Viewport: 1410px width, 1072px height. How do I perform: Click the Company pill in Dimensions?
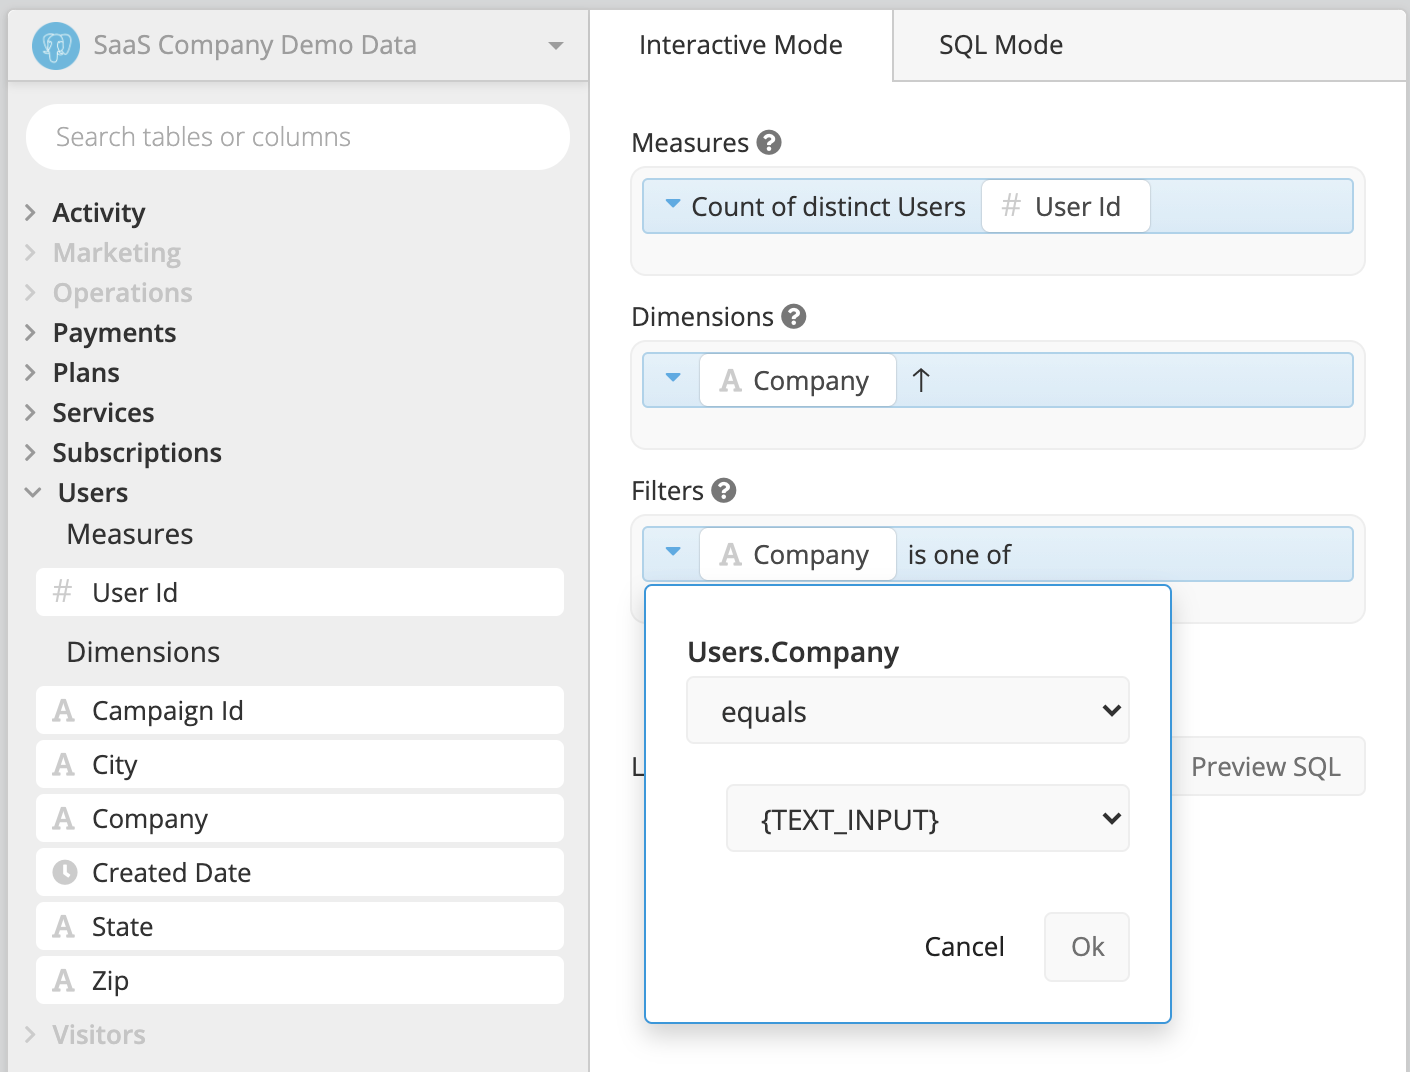click(x=797, y=380)
